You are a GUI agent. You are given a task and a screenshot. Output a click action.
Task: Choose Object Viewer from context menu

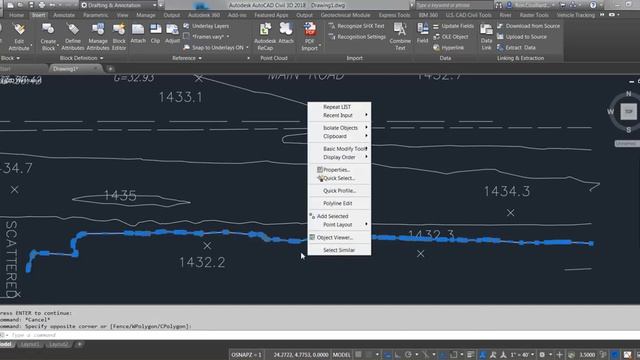[x=339, y=237]
